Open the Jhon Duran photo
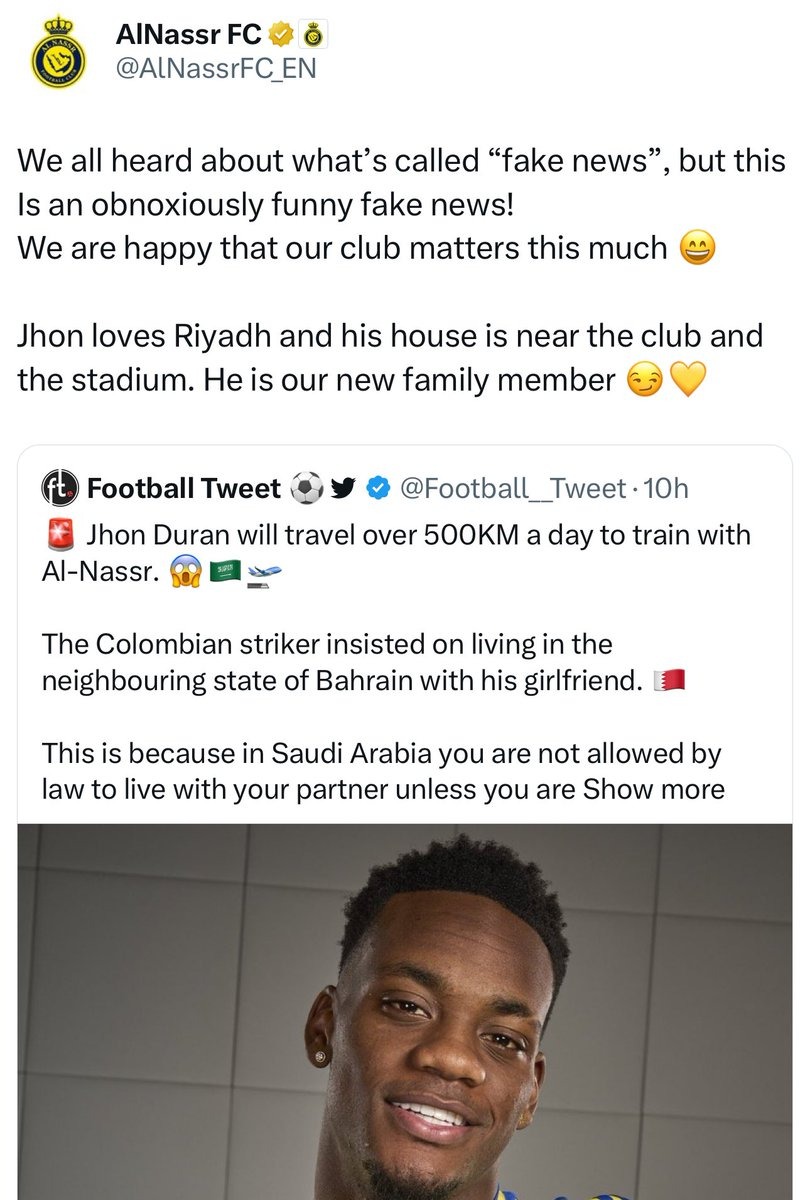Image resolution: width=810 pixels, height=1200 pixels. pyautogui.click(x=405, y=1010)
